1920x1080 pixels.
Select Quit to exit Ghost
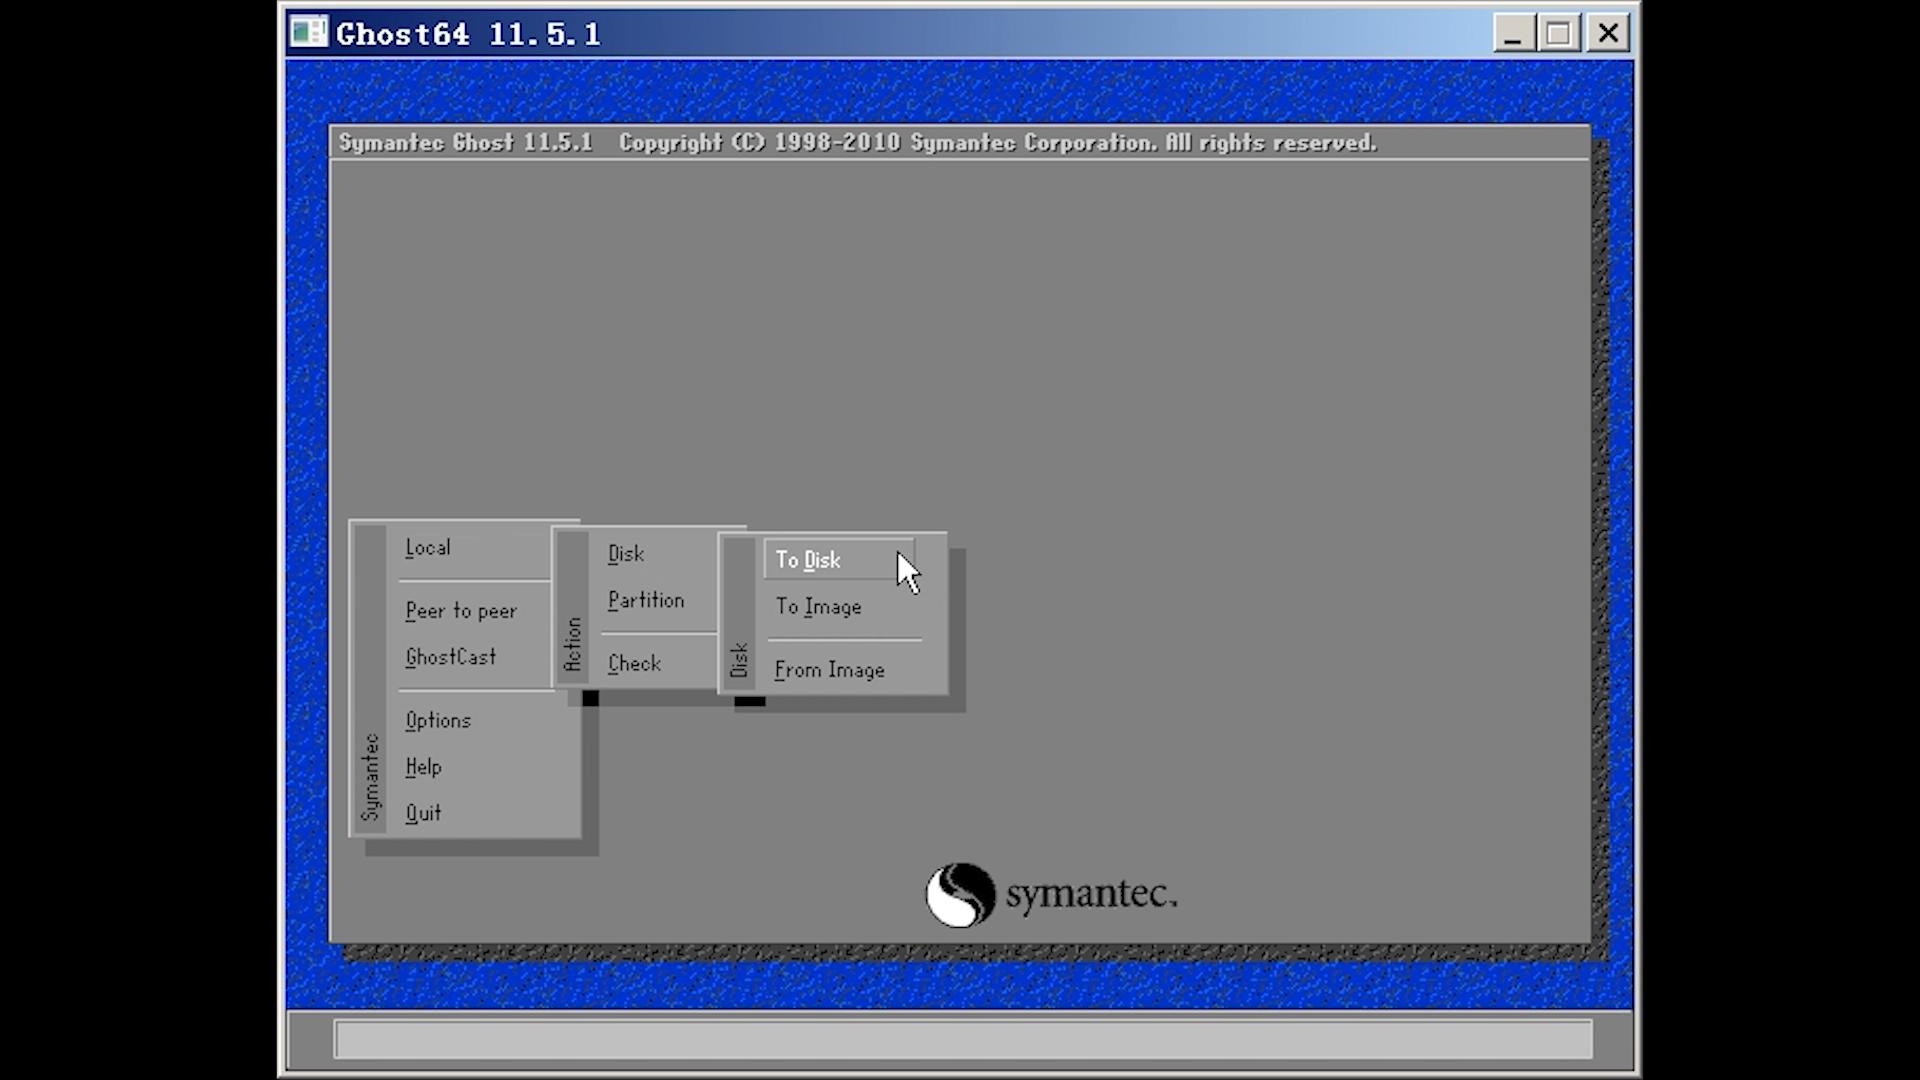[422, 812]
